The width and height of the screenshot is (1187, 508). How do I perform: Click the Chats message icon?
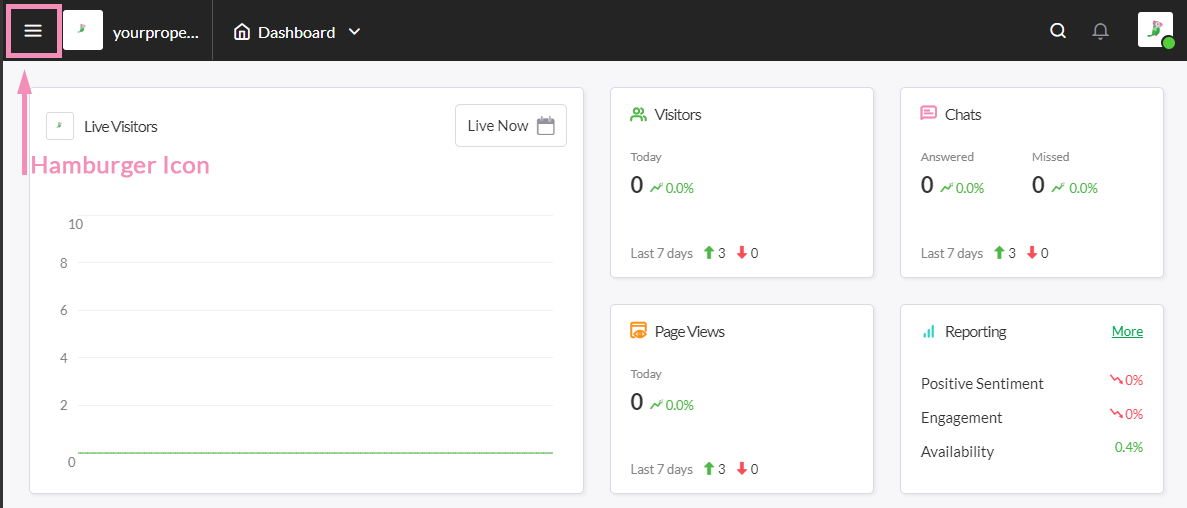[x=929, y=114]
